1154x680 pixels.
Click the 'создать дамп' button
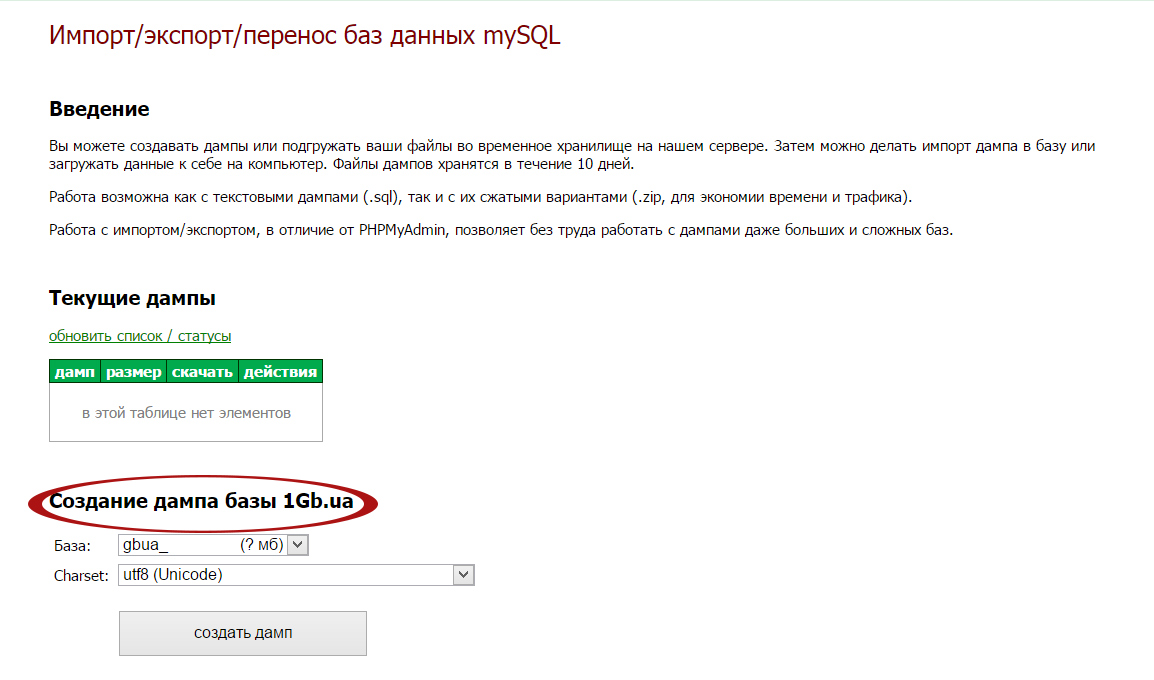243,633
